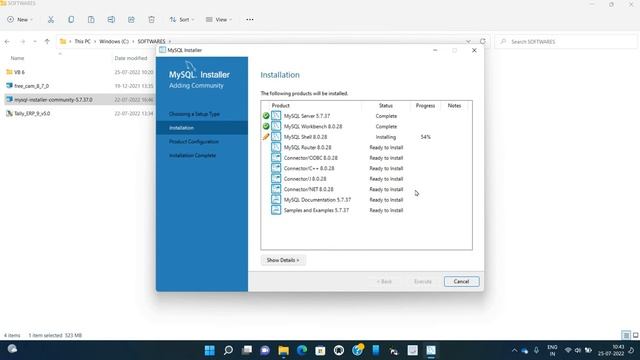
Task: Open the Windows Start menu
Action: pyautogui.click(x=210, y=350)
